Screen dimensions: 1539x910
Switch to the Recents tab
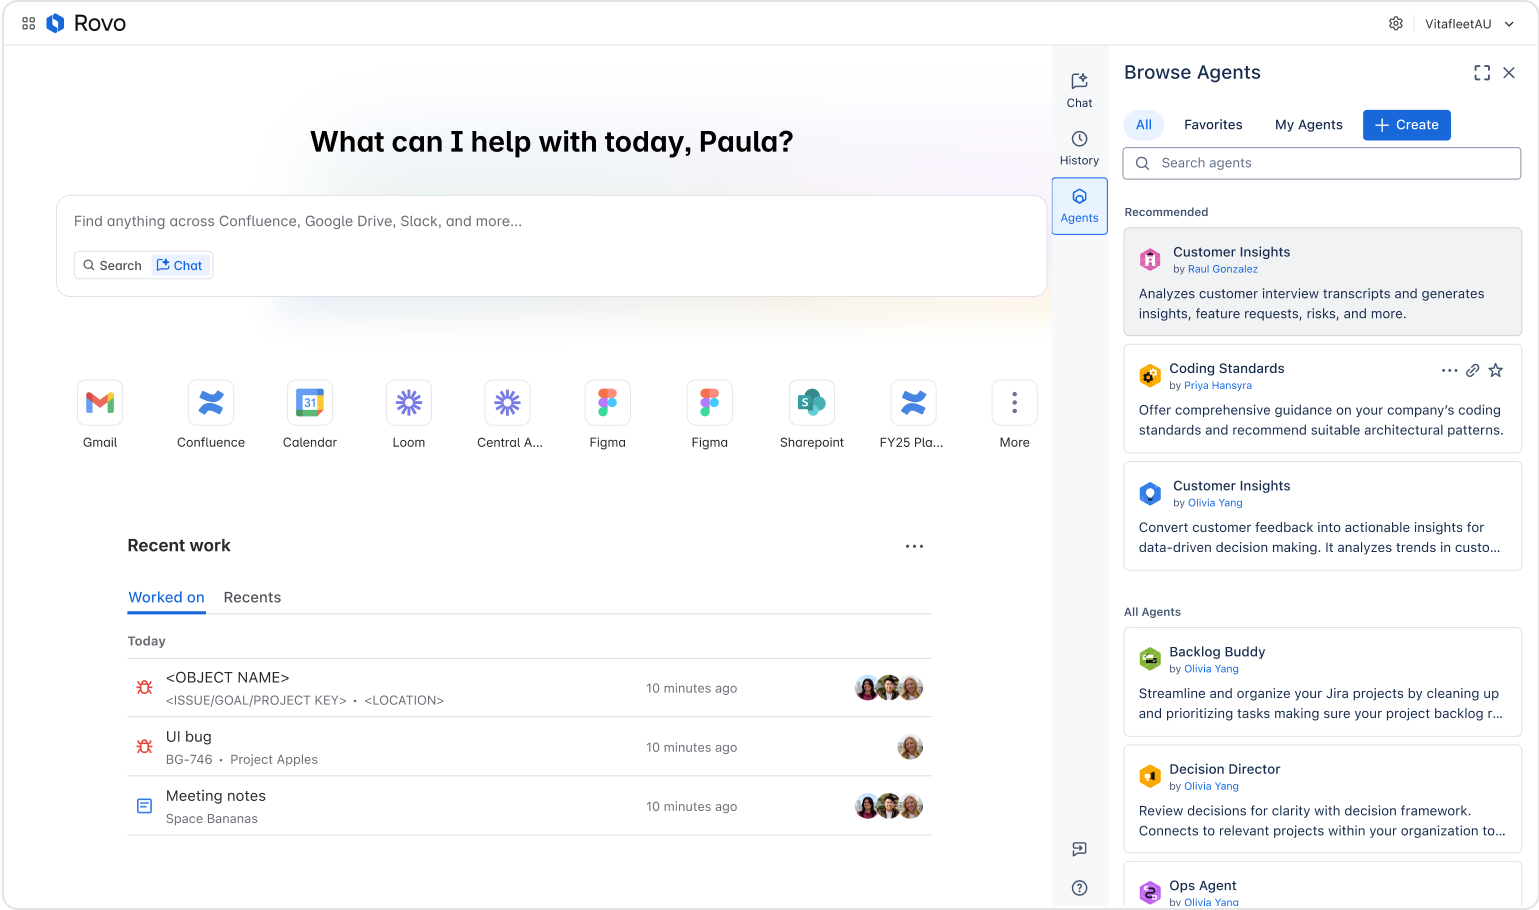tap(252, 597)
